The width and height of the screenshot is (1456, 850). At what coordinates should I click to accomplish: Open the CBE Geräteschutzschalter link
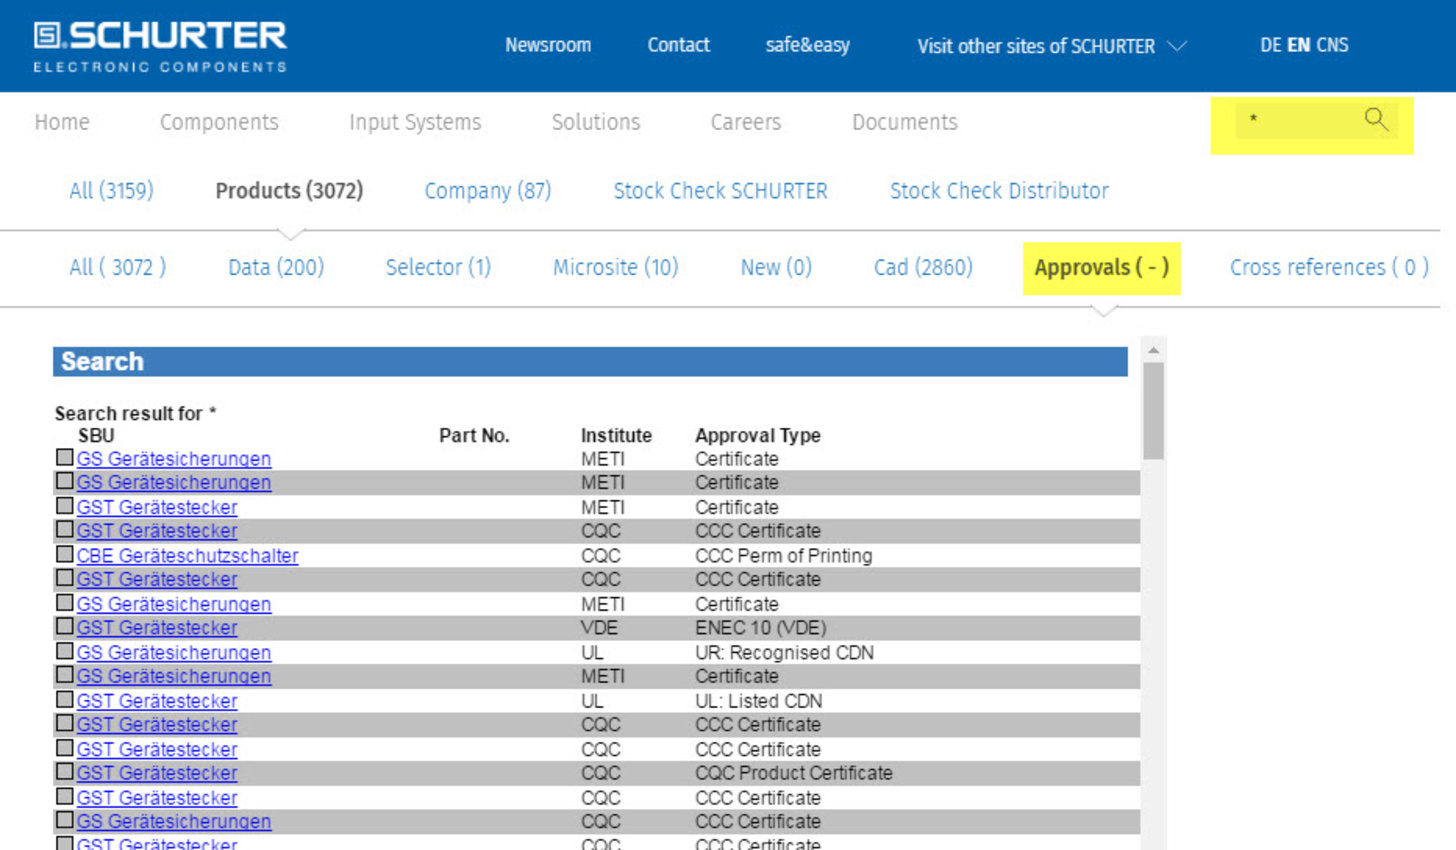[x=188, y=555]
